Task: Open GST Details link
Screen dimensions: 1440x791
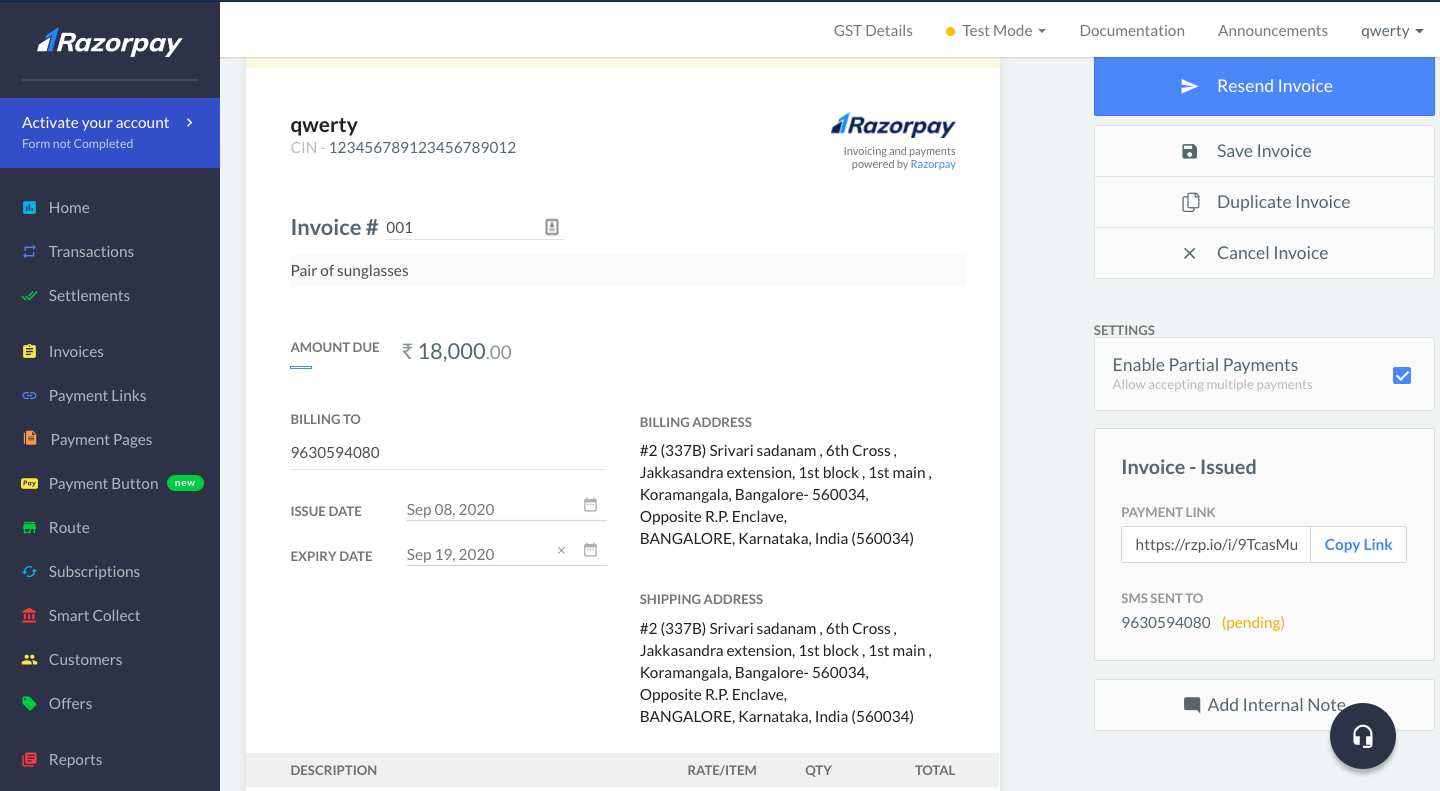Action: [873, 31]
